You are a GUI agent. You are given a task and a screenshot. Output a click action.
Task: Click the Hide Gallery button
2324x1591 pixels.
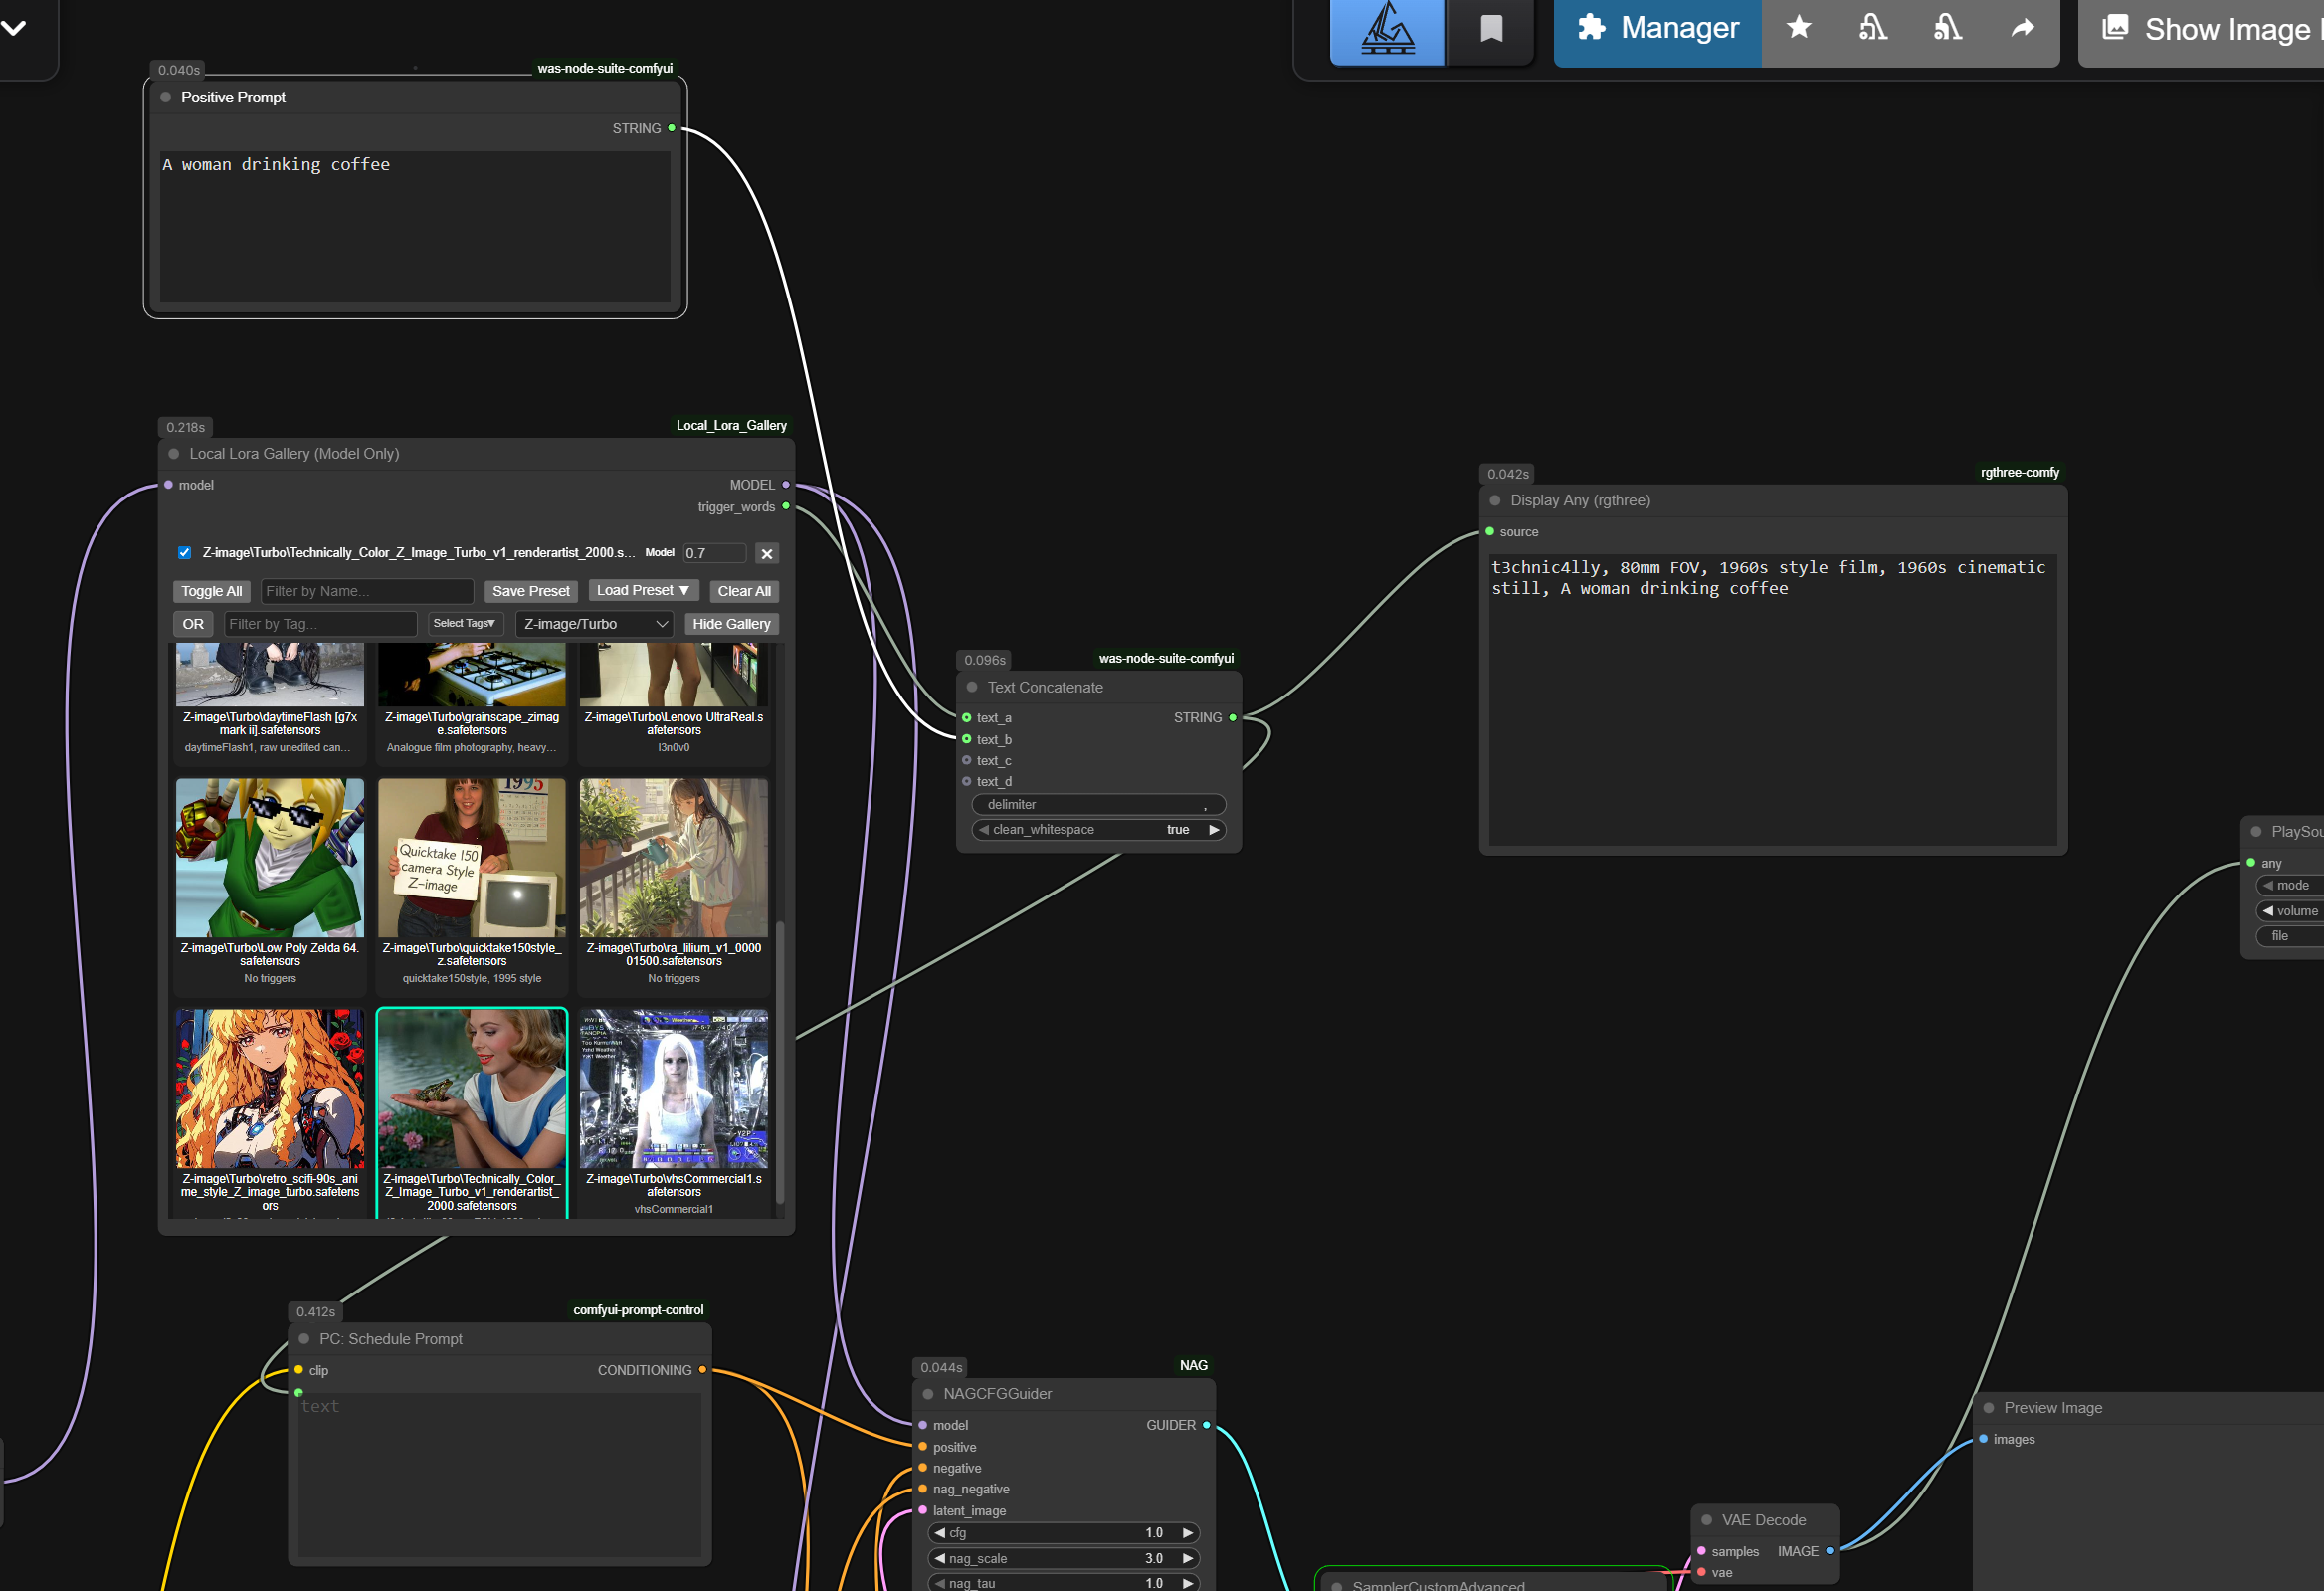731,624
